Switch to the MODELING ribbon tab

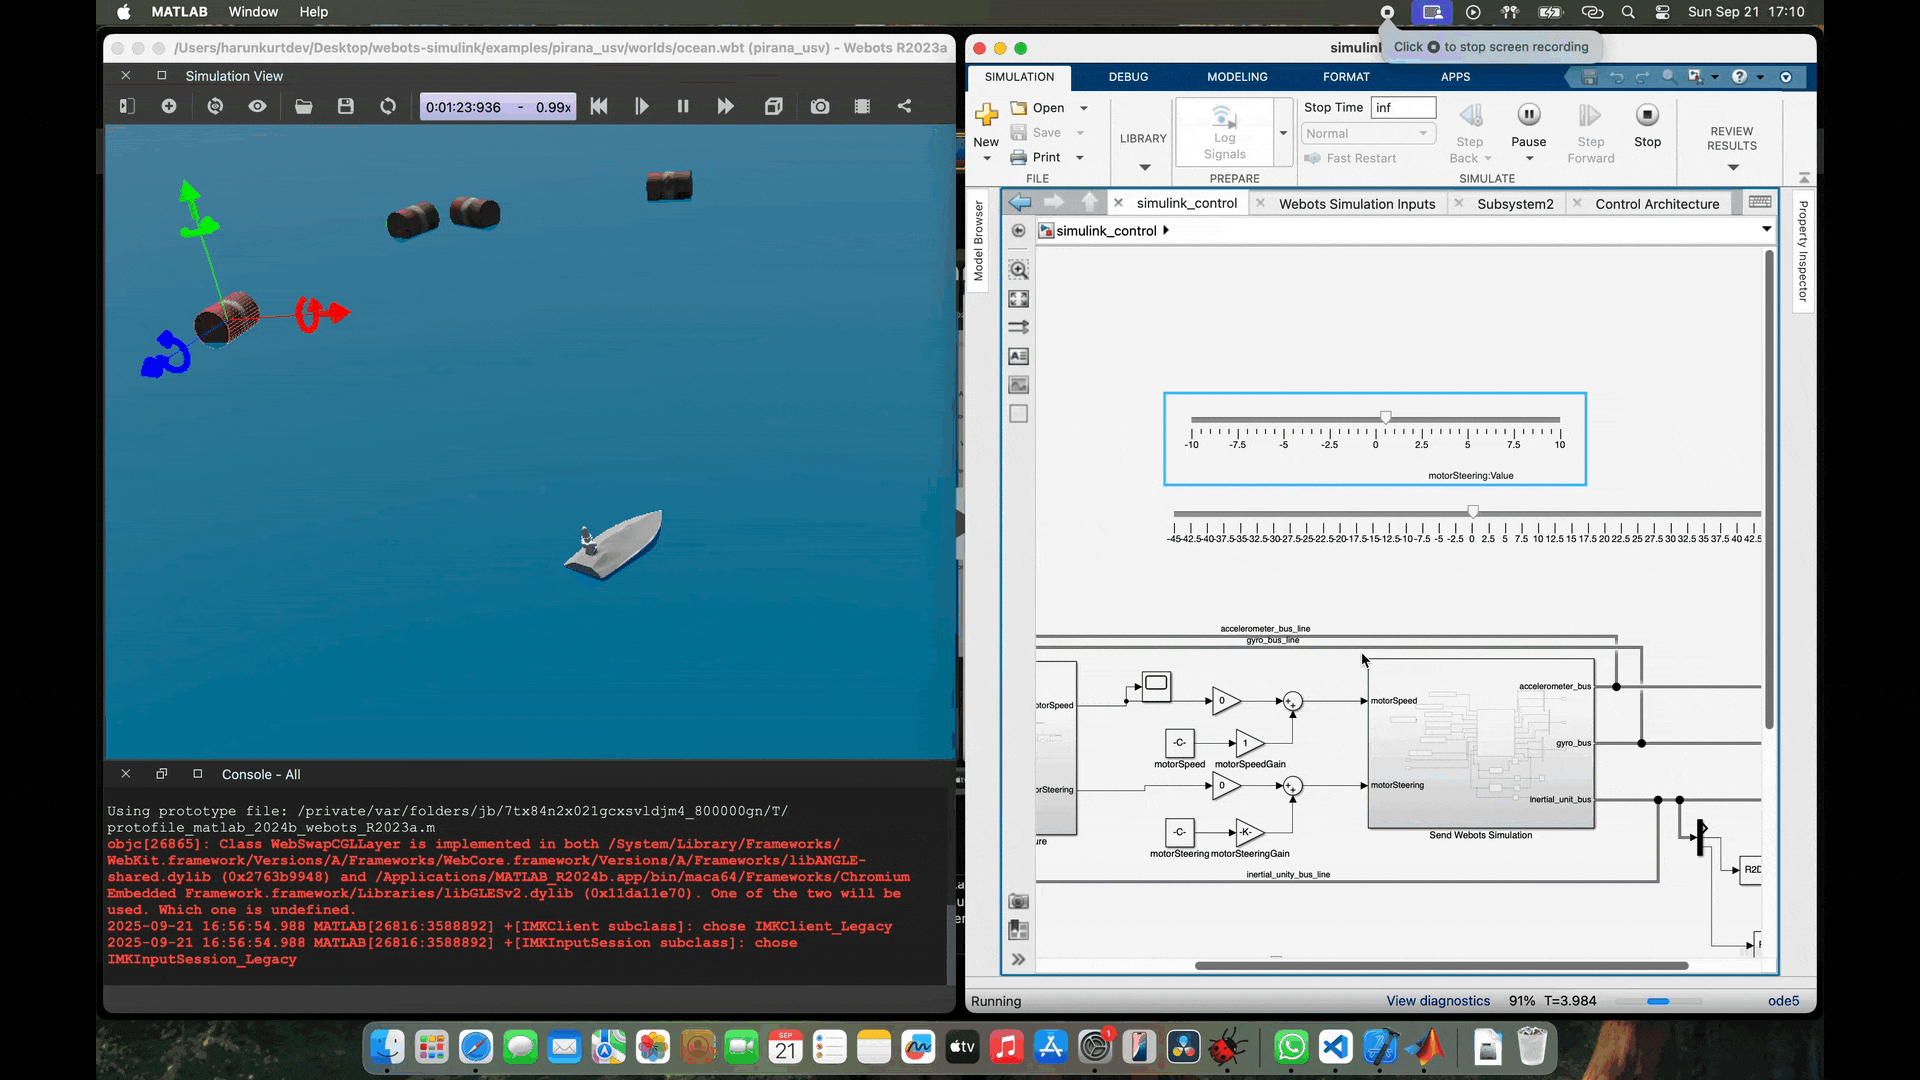tap(1237, 77)
